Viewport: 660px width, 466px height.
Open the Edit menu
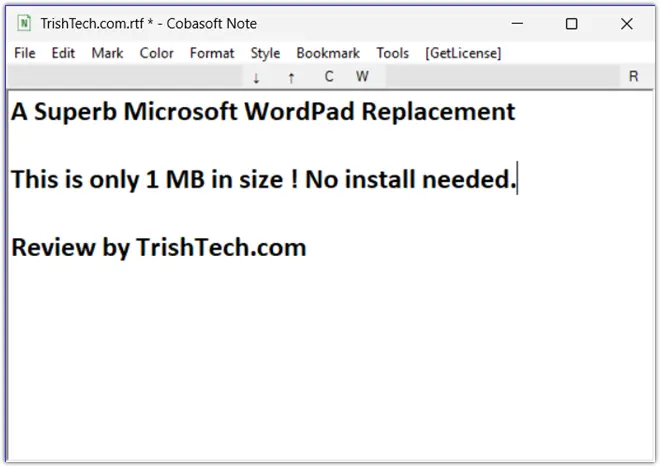pyautogui.click(x=63, y=53)
